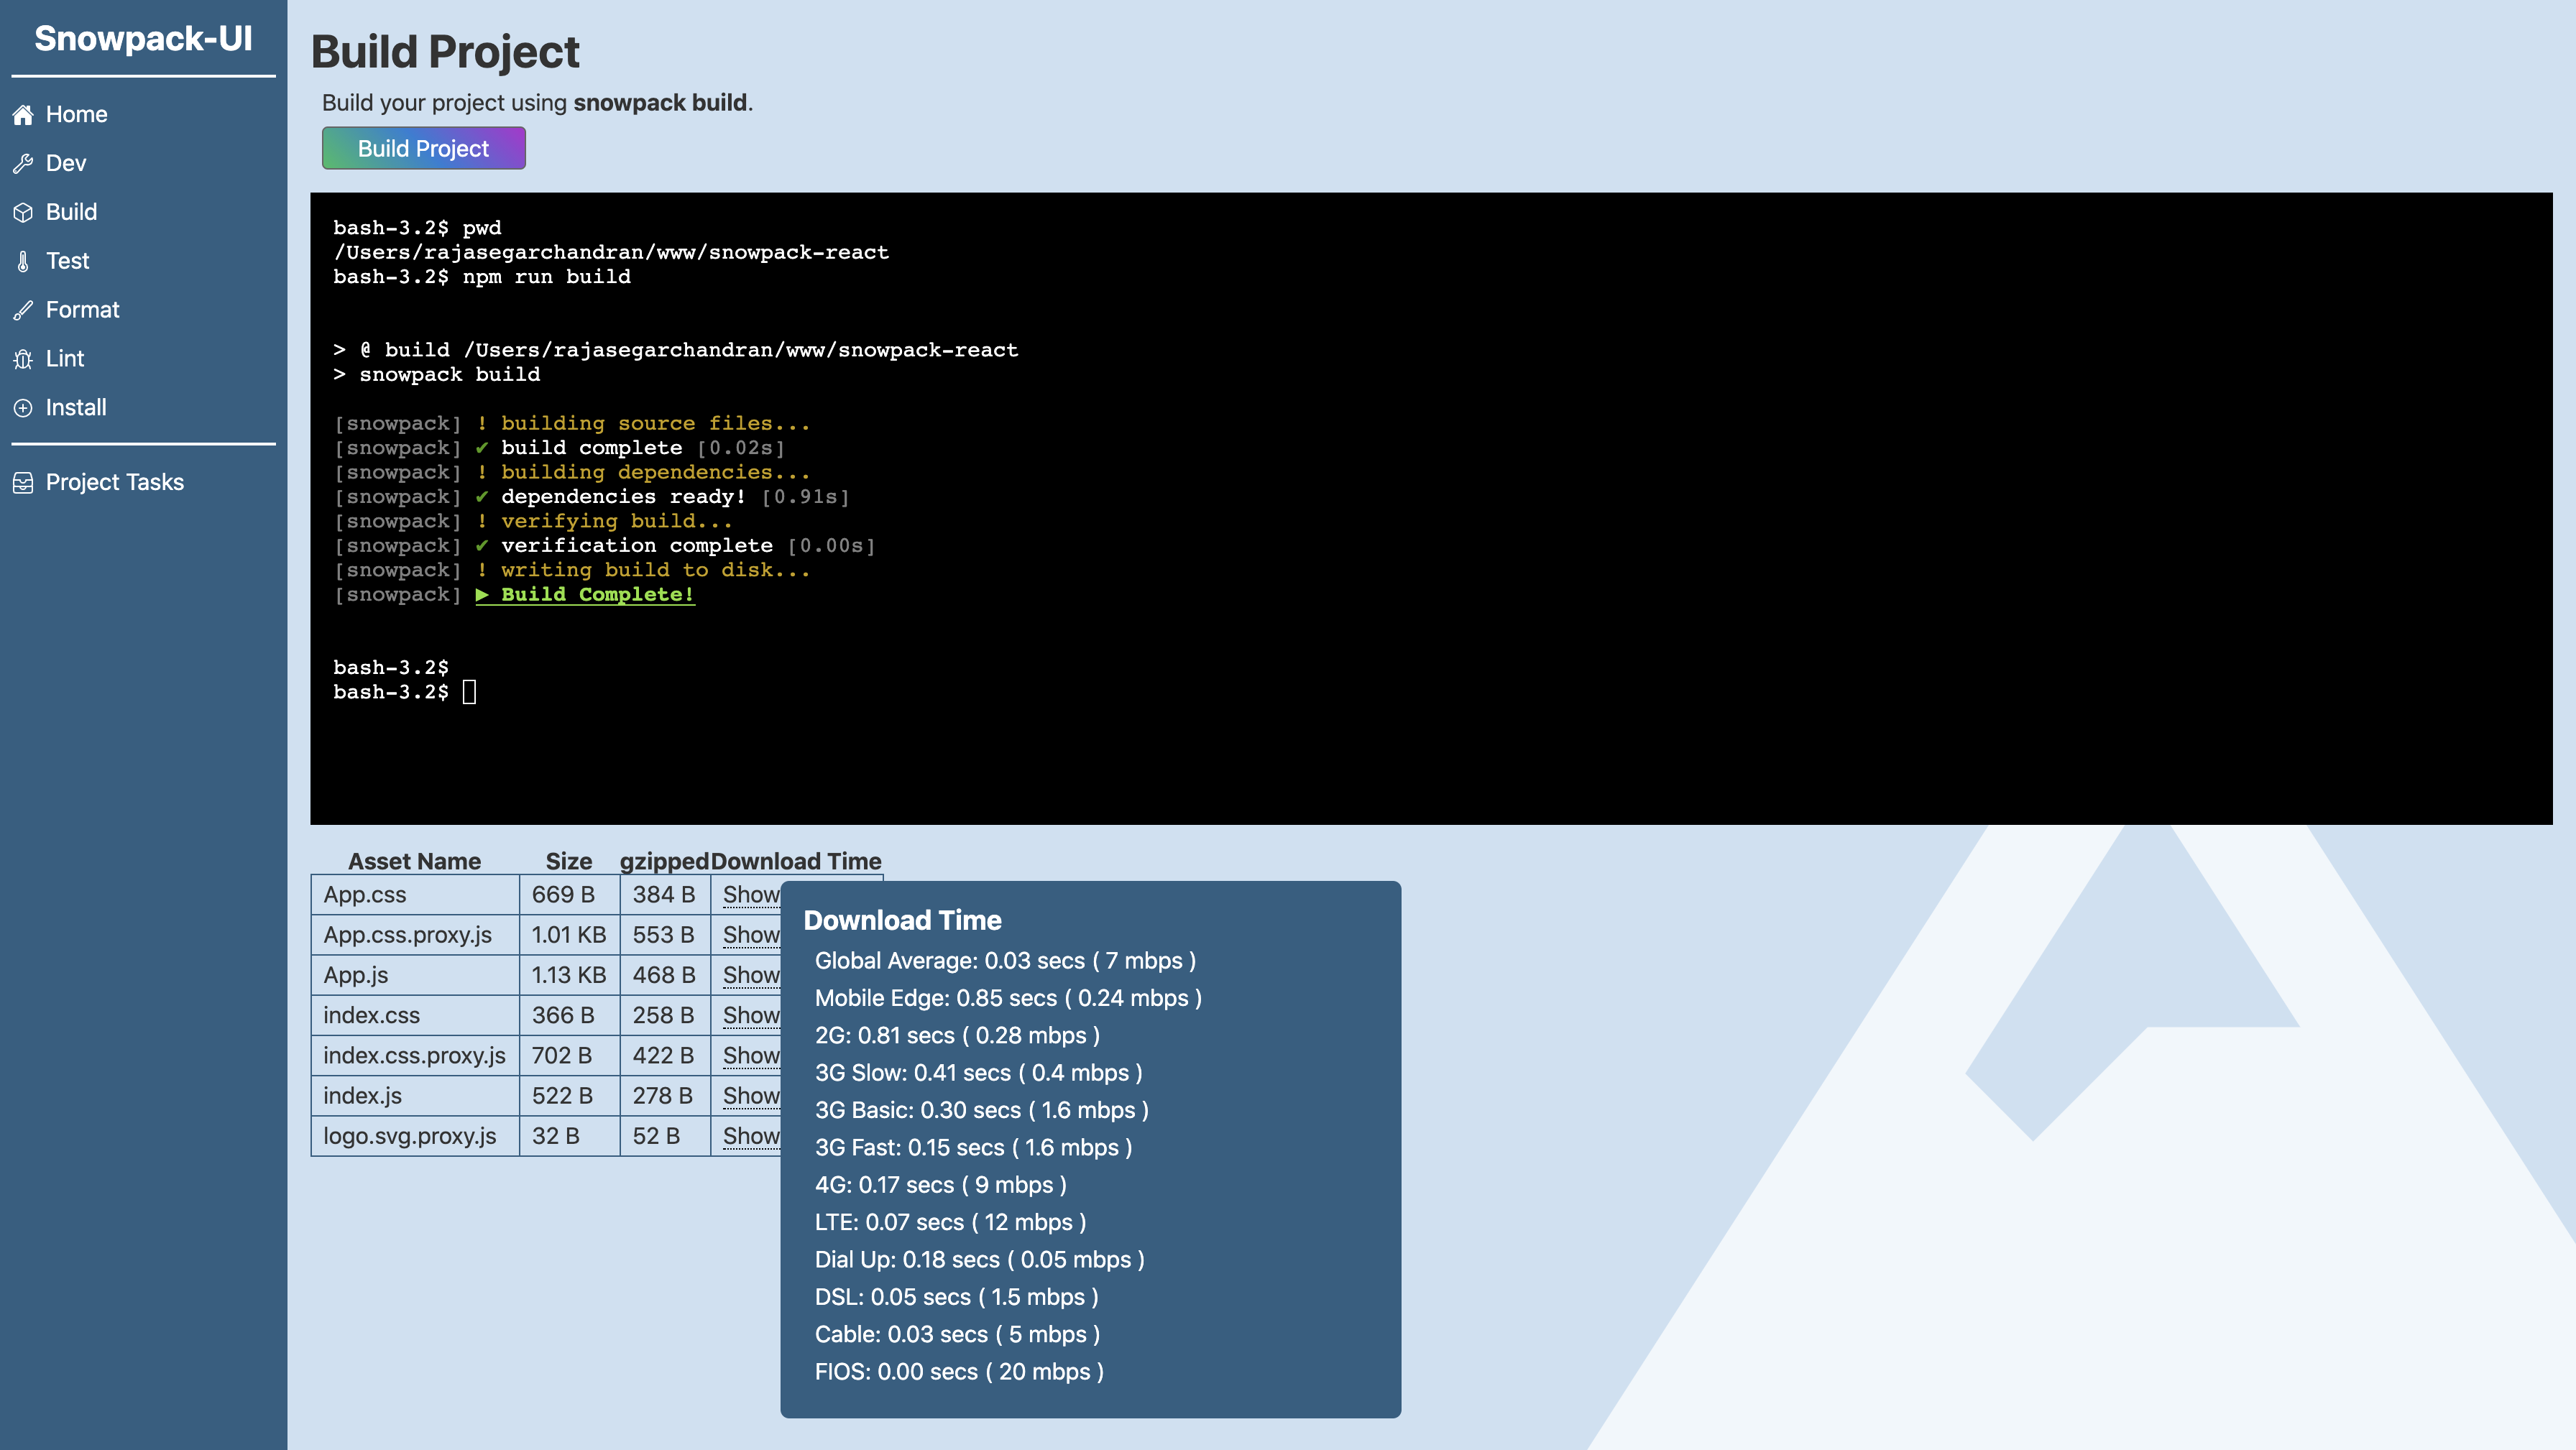
Task: Go to the Lint menu entry
Action: 65,359
